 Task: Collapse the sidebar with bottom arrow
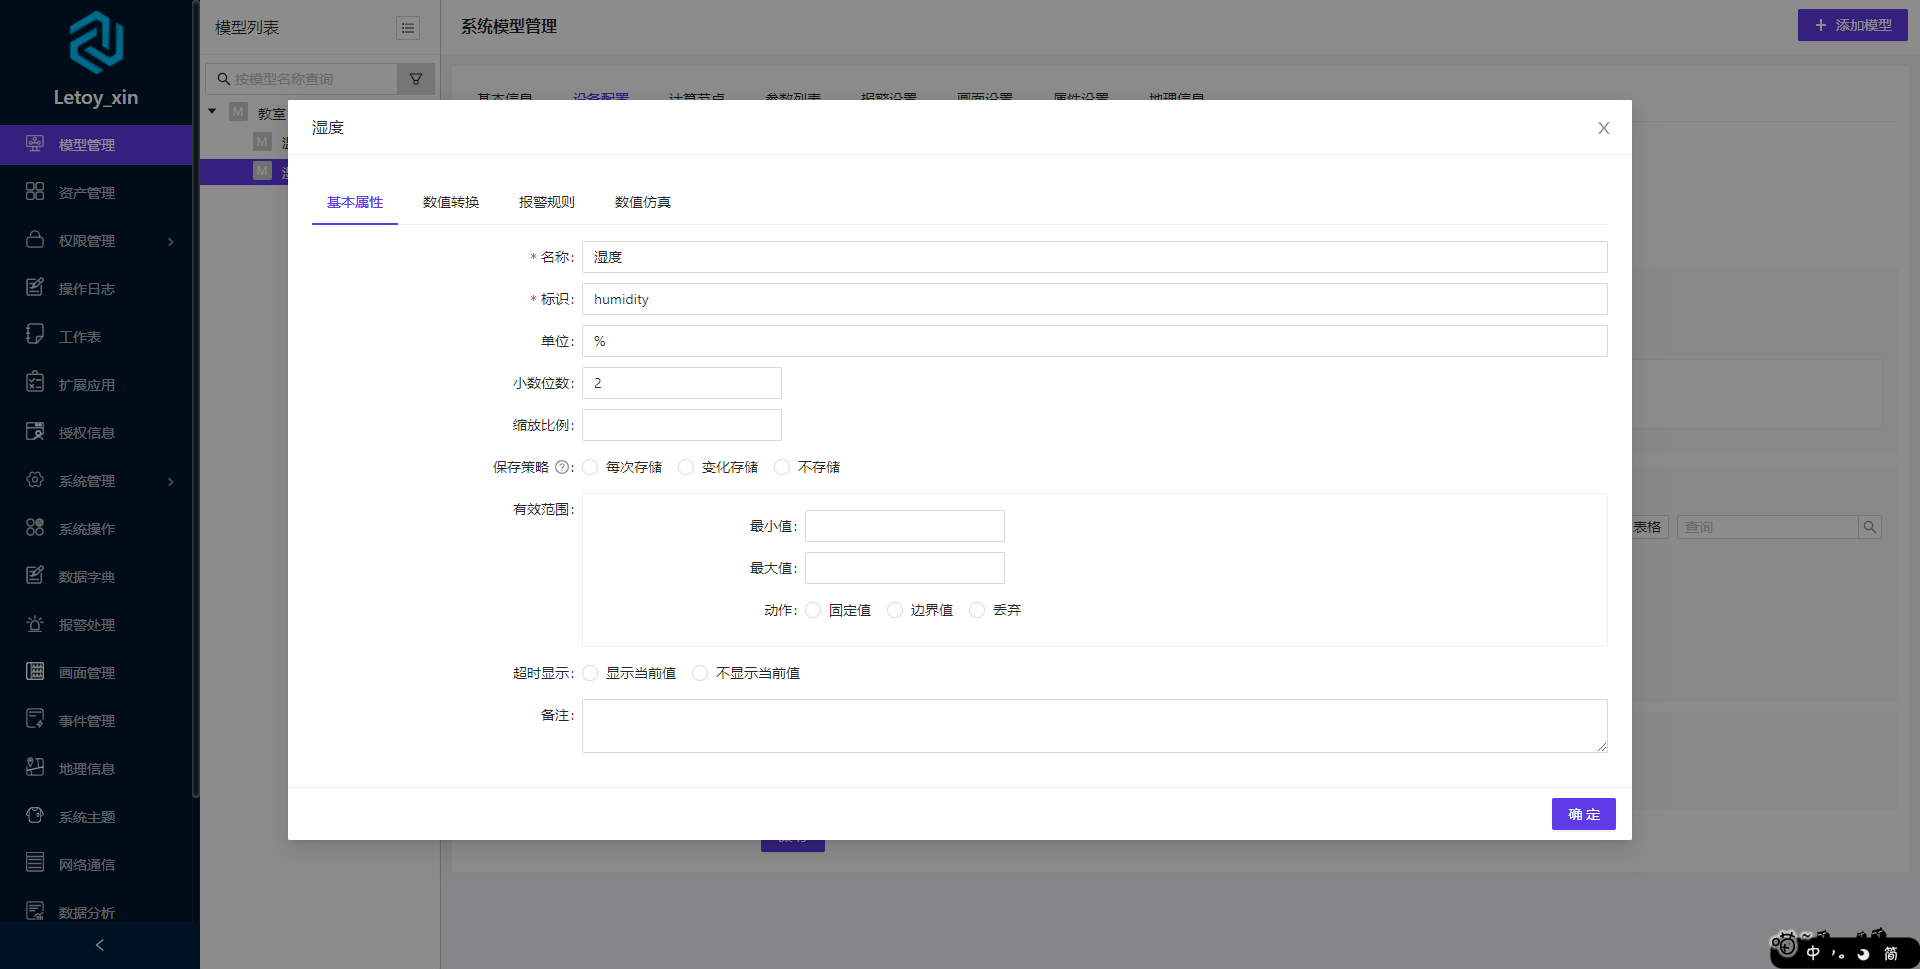pyautogui.click(x=99, y=945)
